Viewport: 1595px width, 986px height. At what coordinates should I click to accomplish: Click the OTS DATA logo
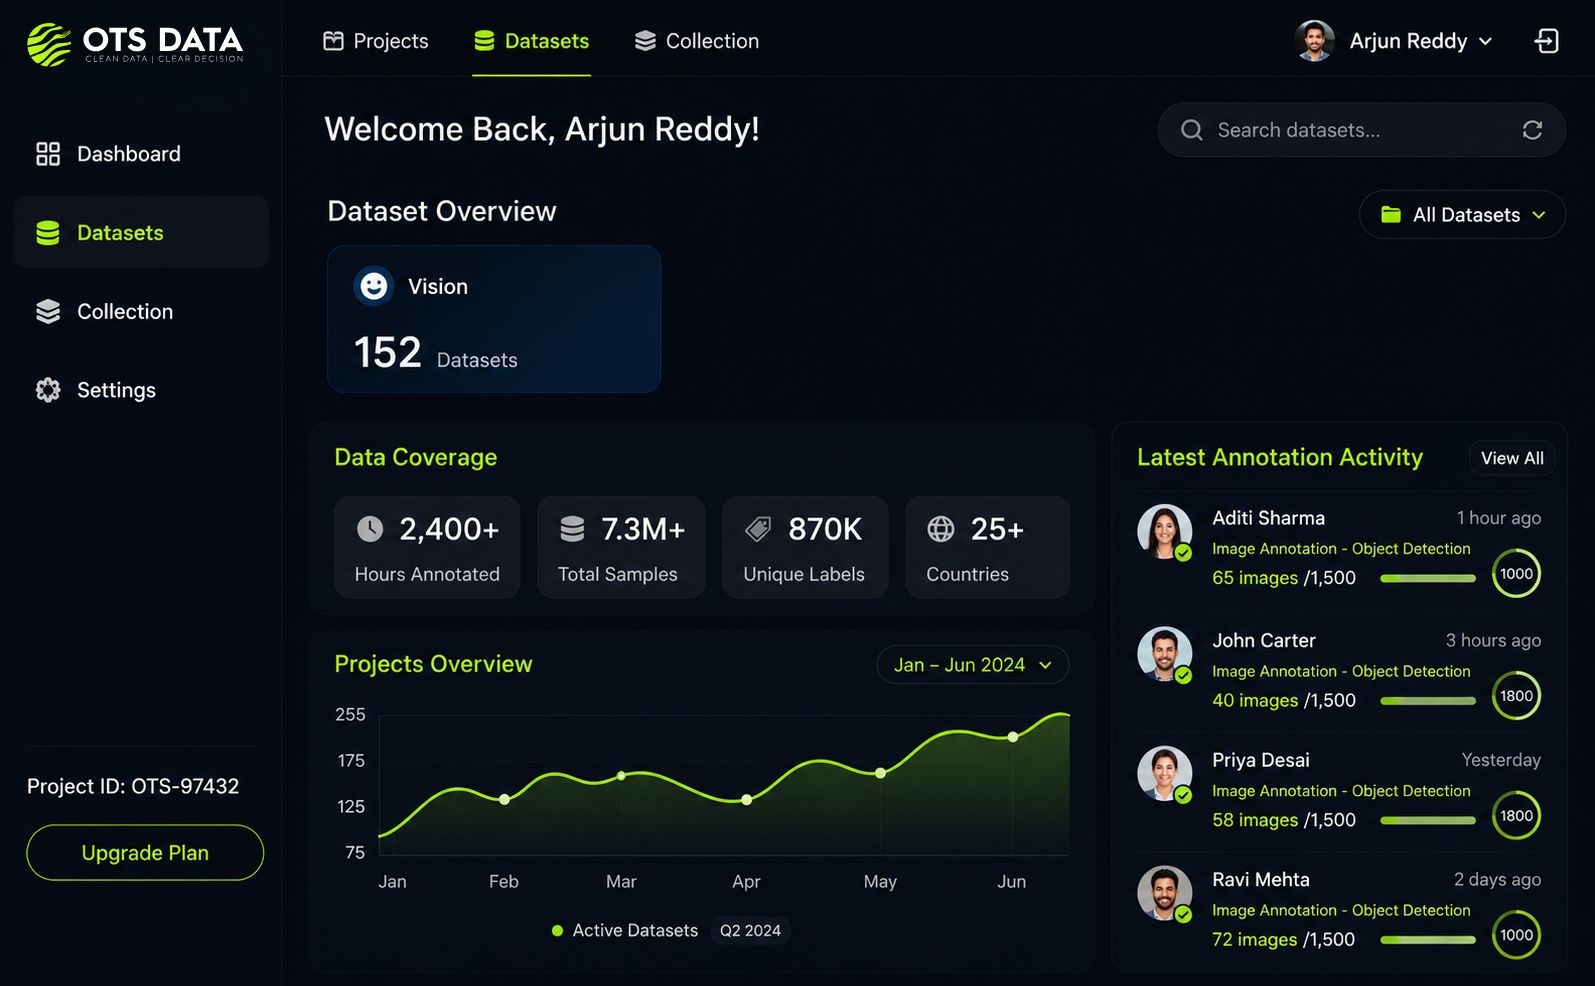coord(135,44)
